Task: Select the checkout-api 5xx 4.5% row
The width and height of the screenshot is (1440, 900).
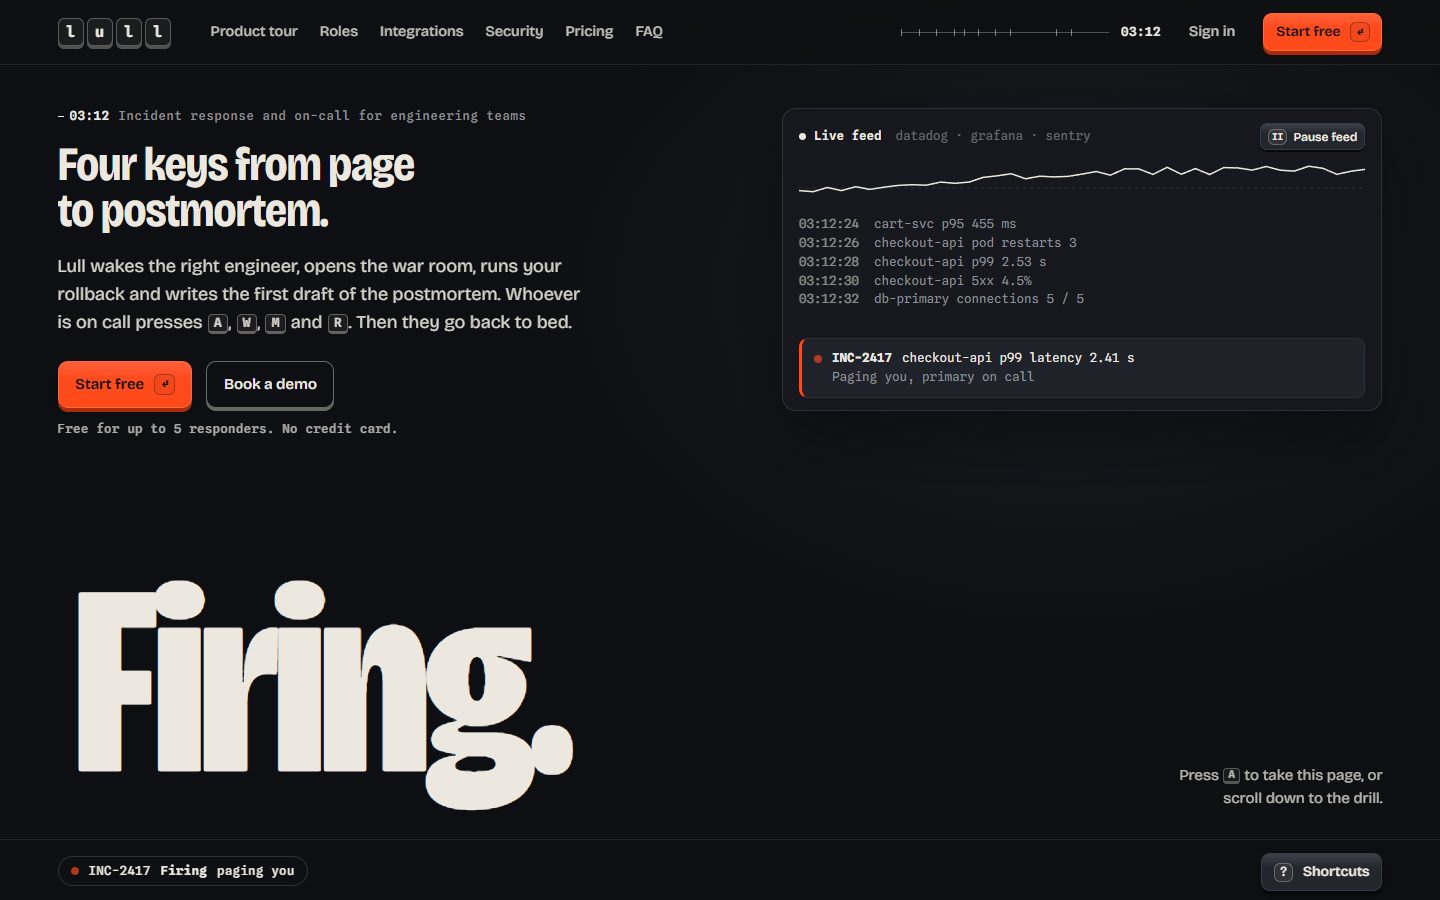Action: point(1082,281)
